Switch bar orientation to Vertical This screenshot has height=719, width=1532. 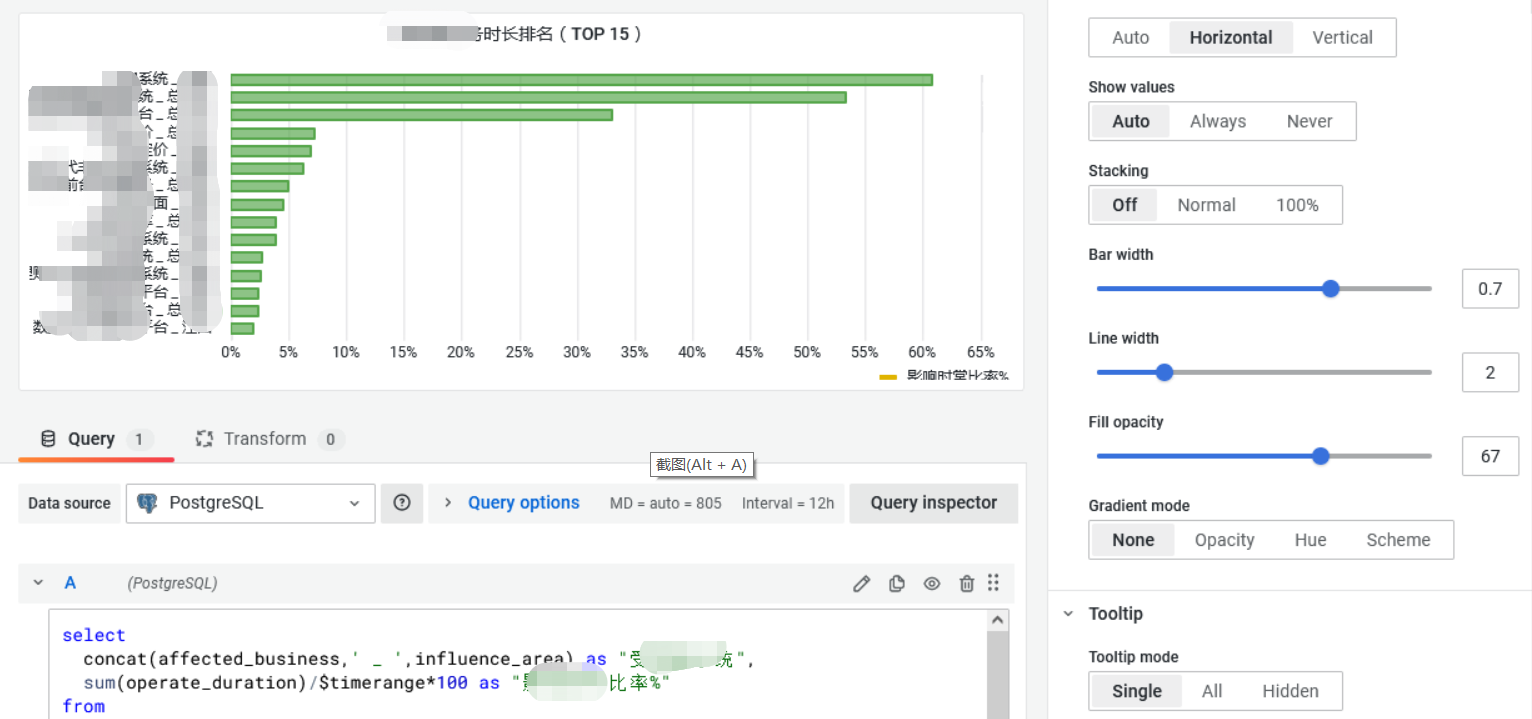1342,37
